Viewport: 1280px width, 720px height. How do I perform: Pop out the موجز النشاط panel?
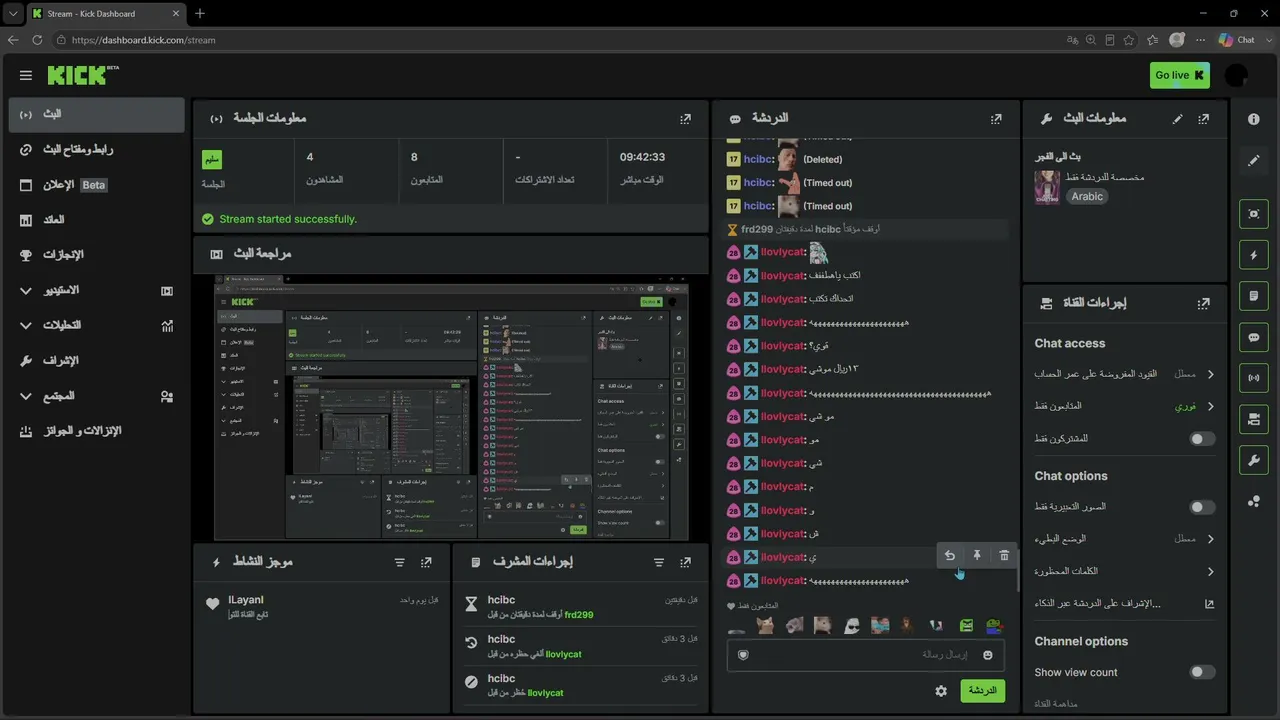pyautogui.click(x=427, y=563)
